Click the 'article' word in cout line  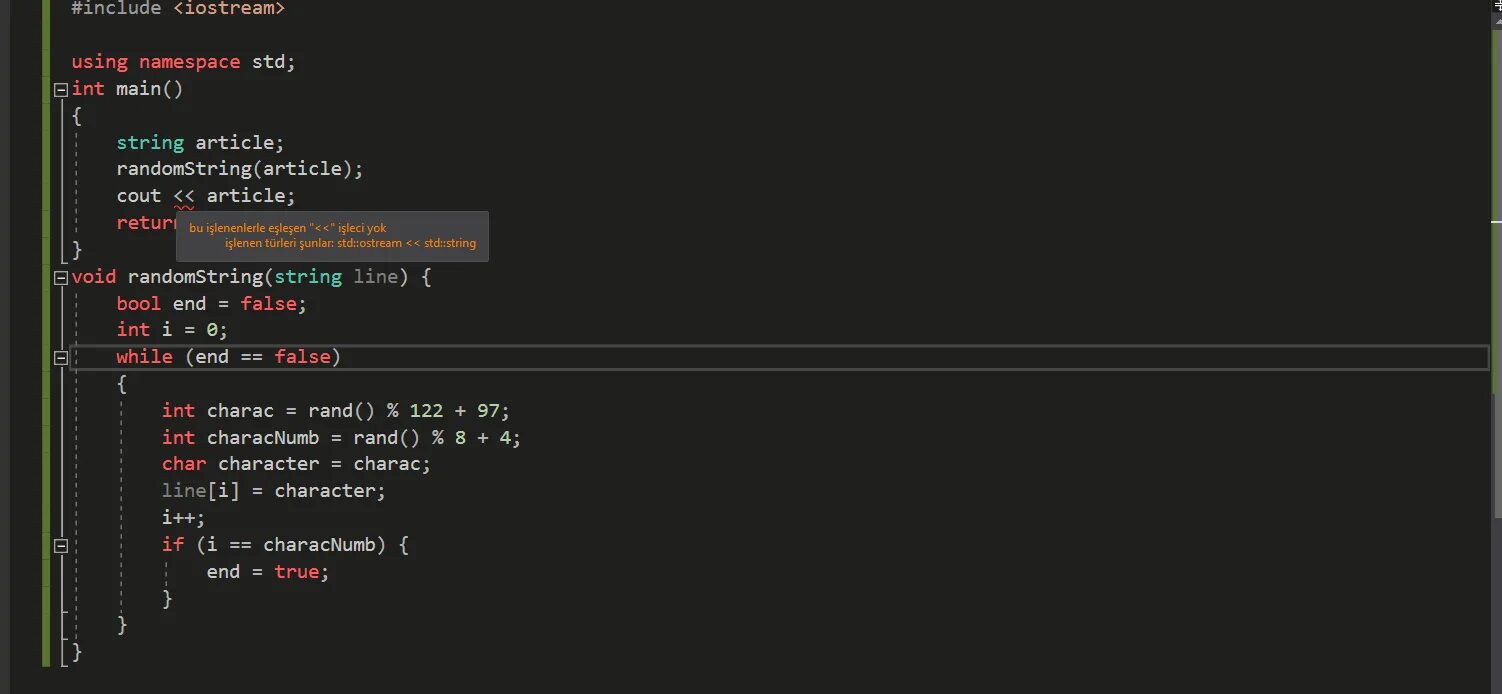point(246,196)
